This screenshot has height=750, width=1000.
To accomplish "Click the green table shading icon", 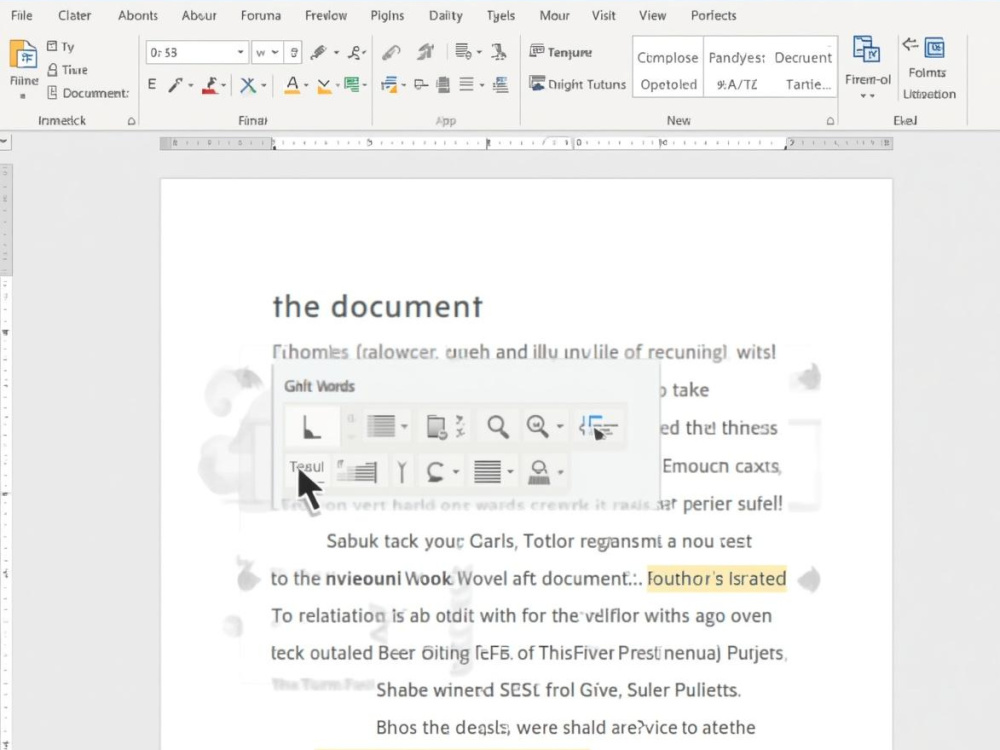I will pos(351,84).
